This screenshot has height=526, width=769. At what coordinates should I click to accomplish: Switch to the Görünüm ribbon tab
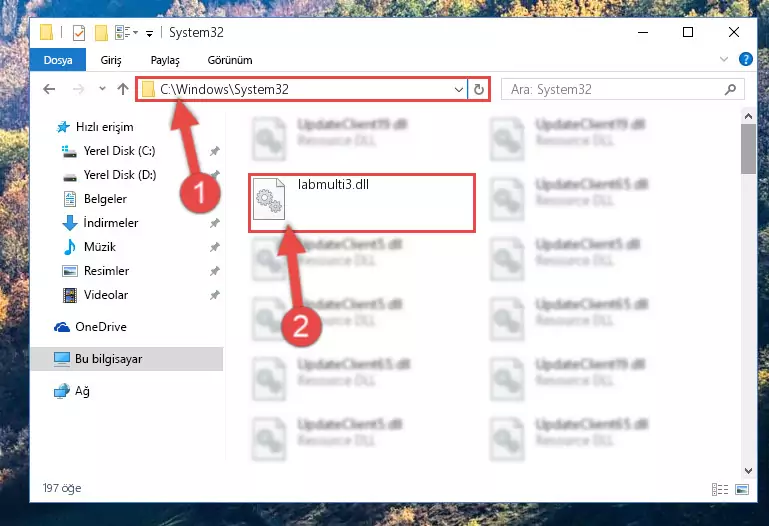point(230,60)
